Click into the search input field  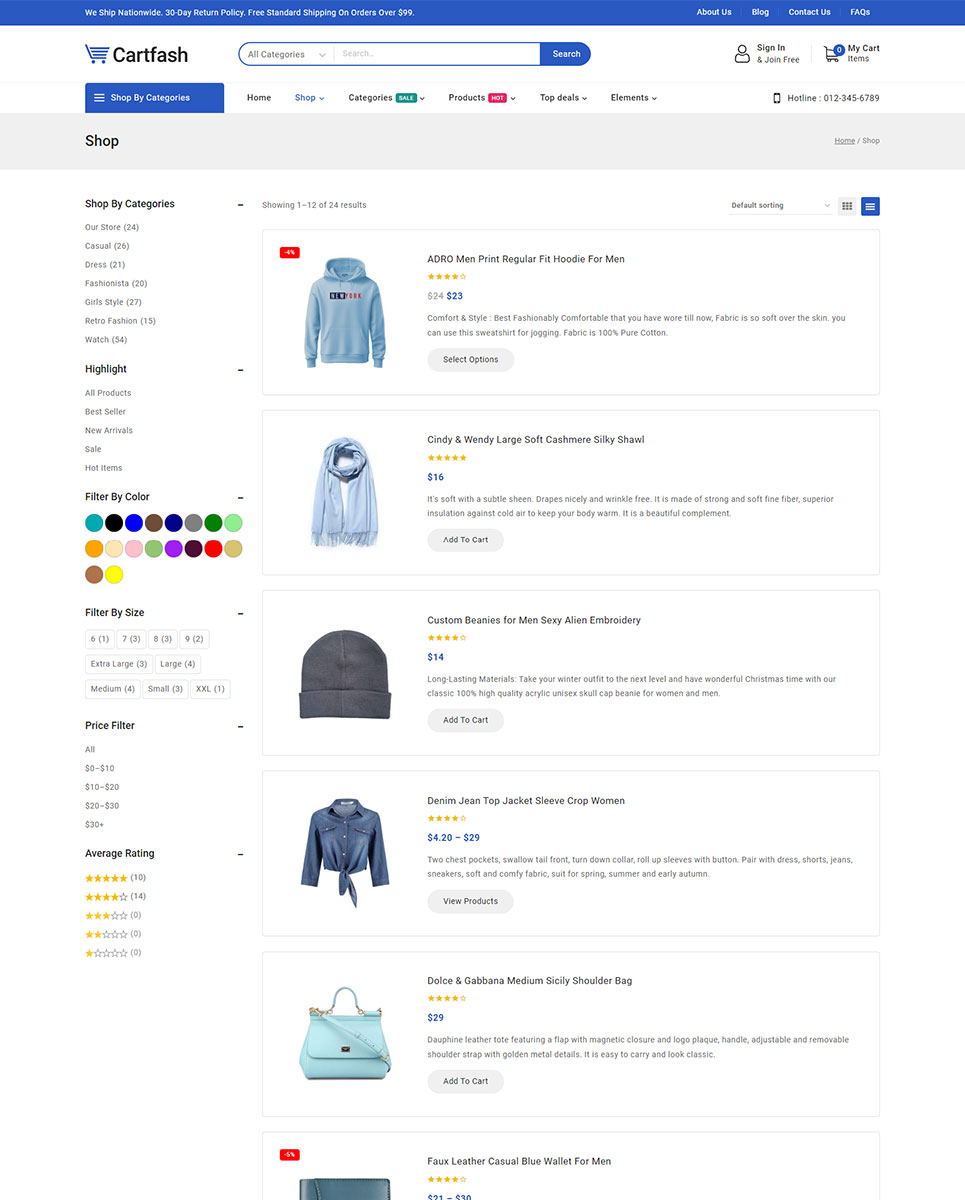(436, 54)
